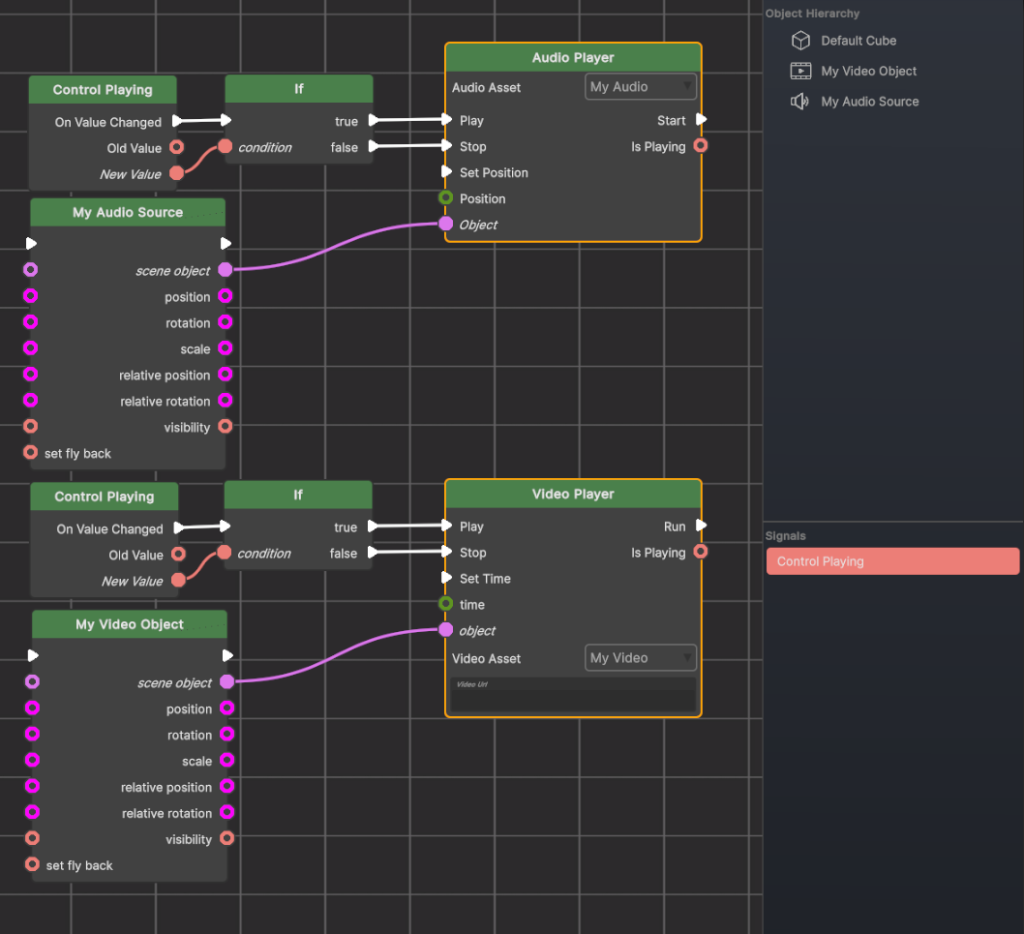The height and width of the screenshot is (934, 1024).
Task: Click top Control Playing Old Value port
Action: pyautogui.click(x=177, y=147)
